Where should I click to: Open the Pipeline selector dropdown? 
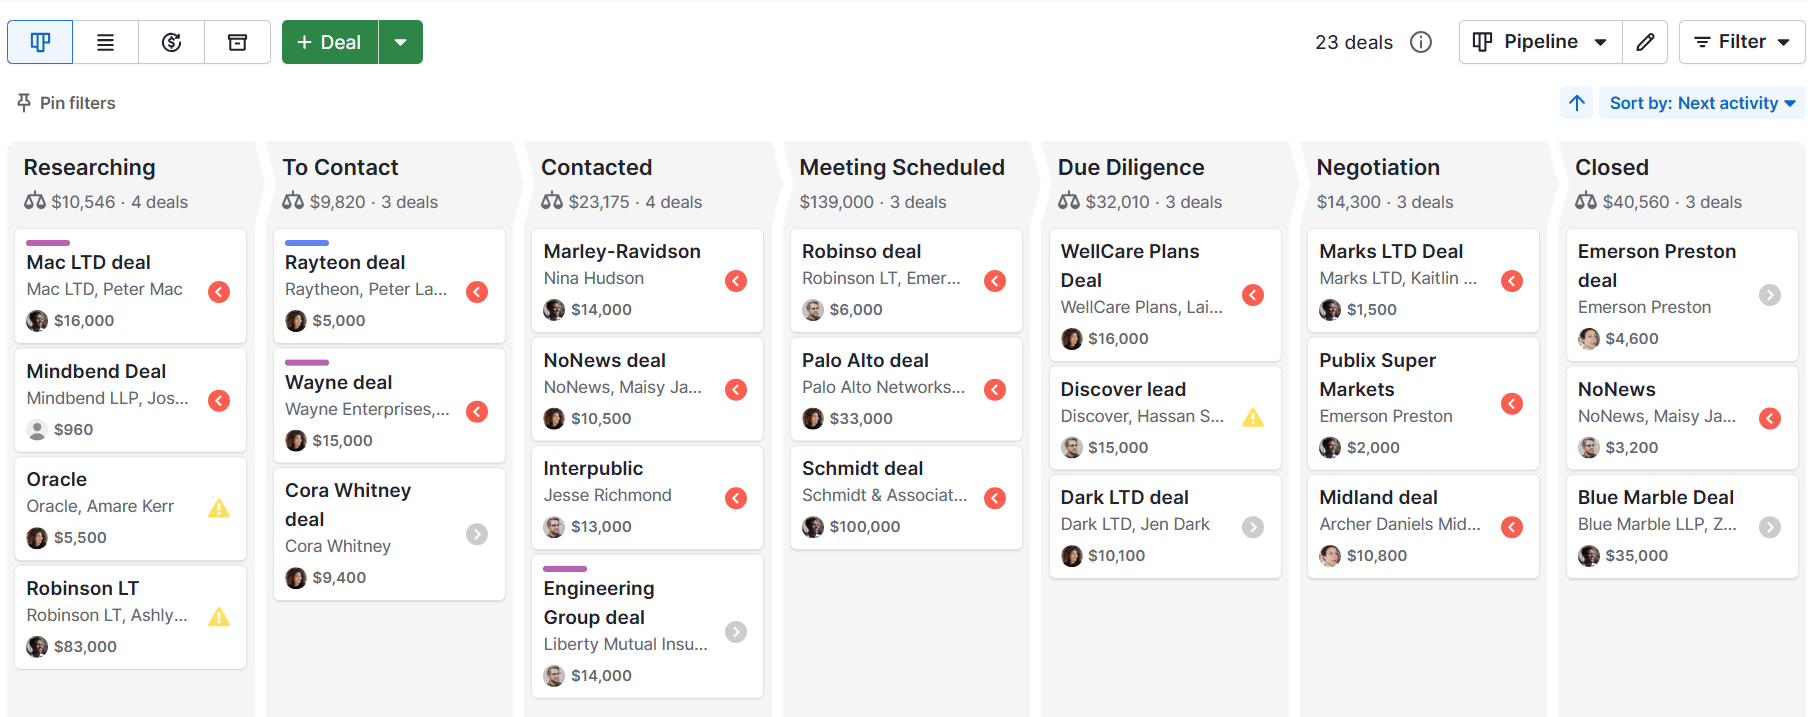(x=1539, y=42)
